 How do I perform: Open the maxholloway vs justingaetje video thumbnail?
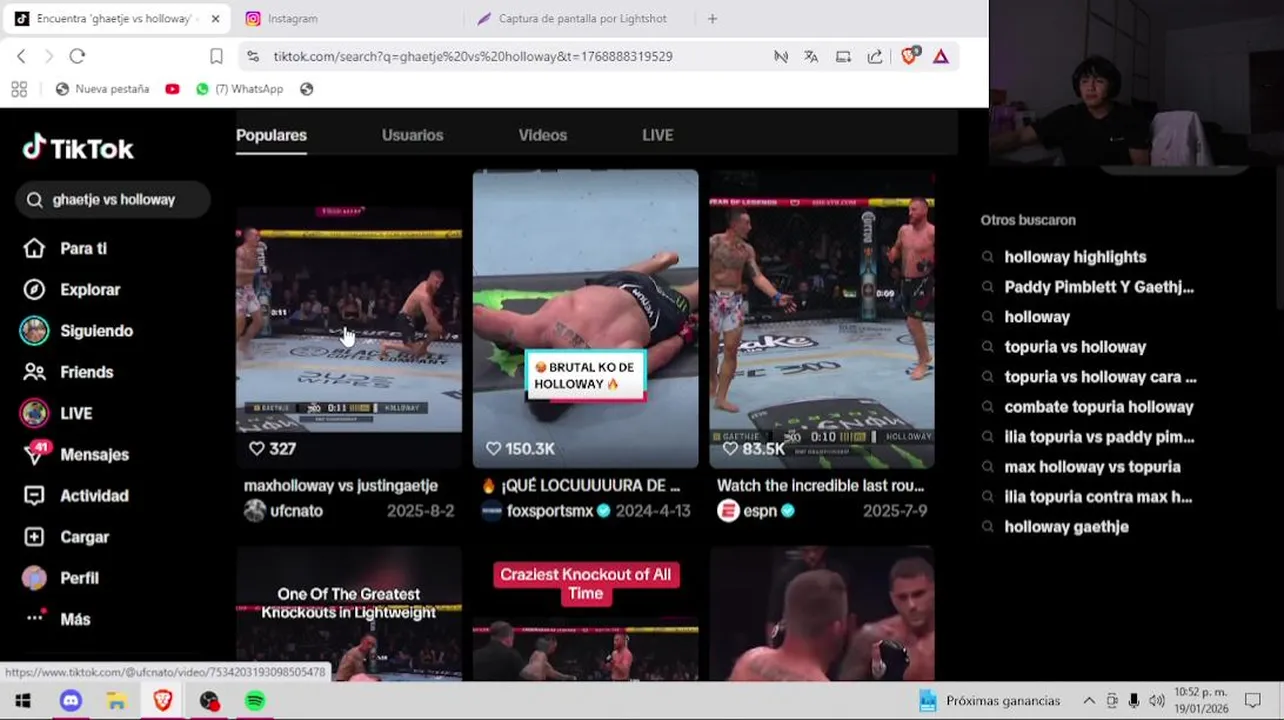click(349, 318)
